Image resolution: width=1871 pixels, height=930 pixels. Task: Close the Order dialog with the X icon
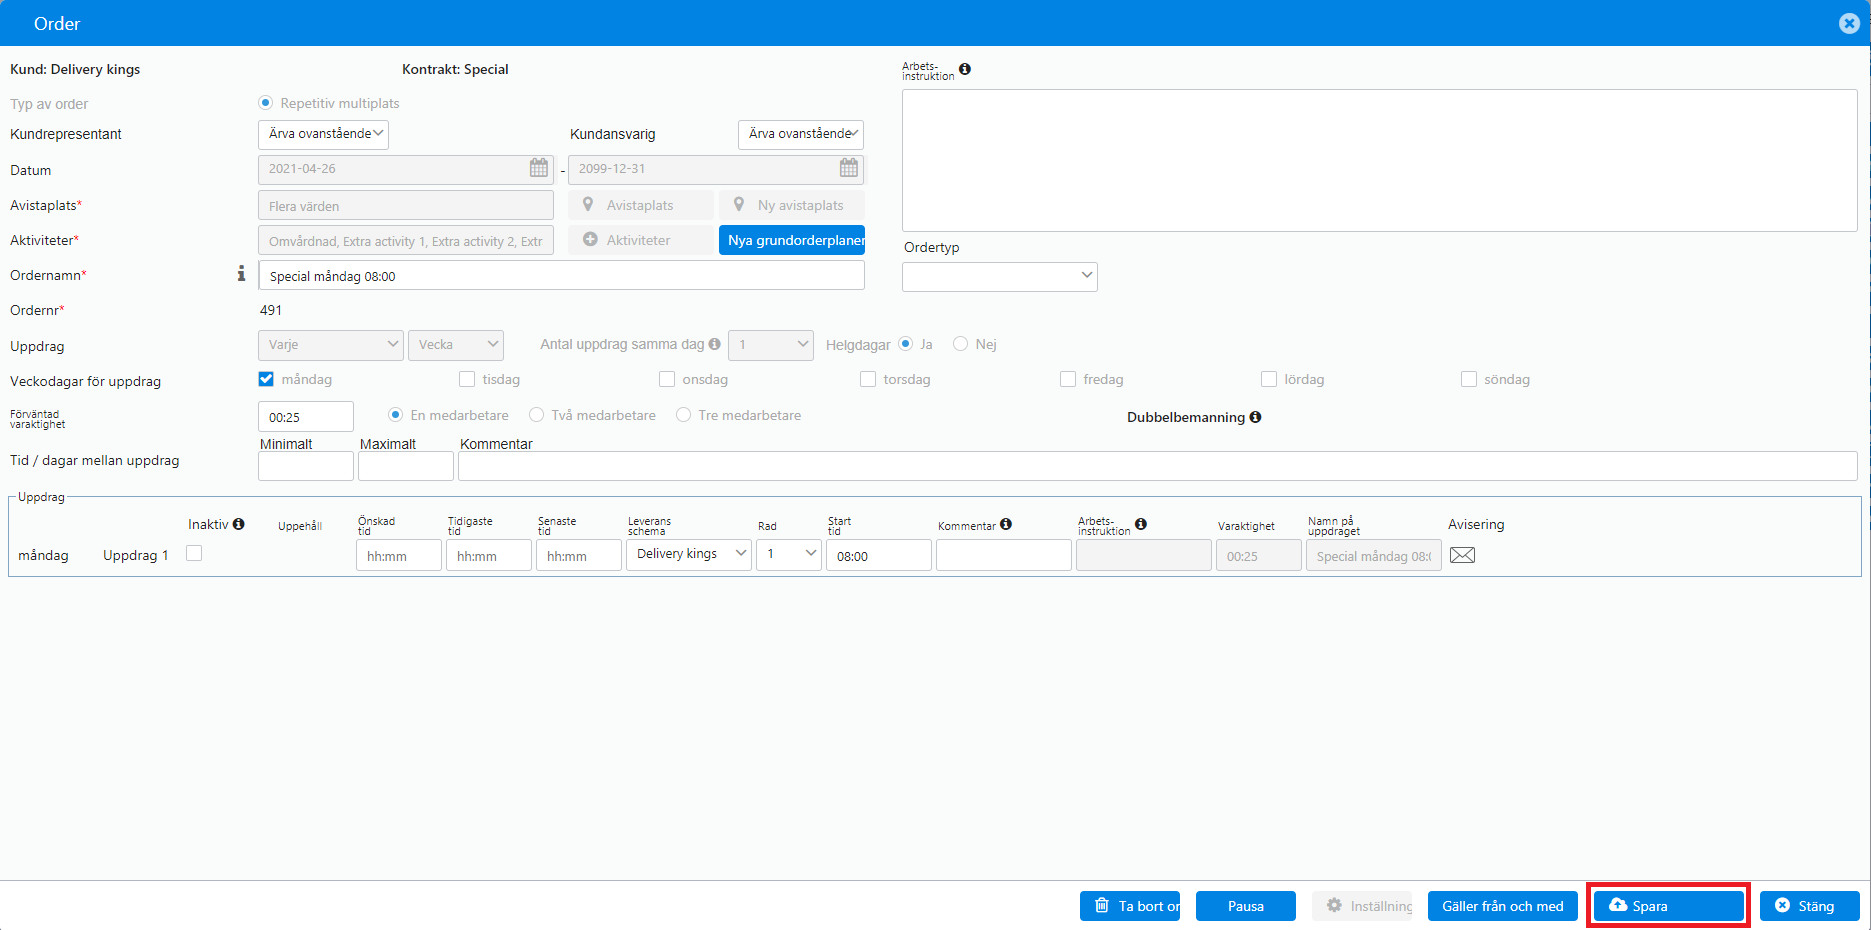[x=1849, y=23]
